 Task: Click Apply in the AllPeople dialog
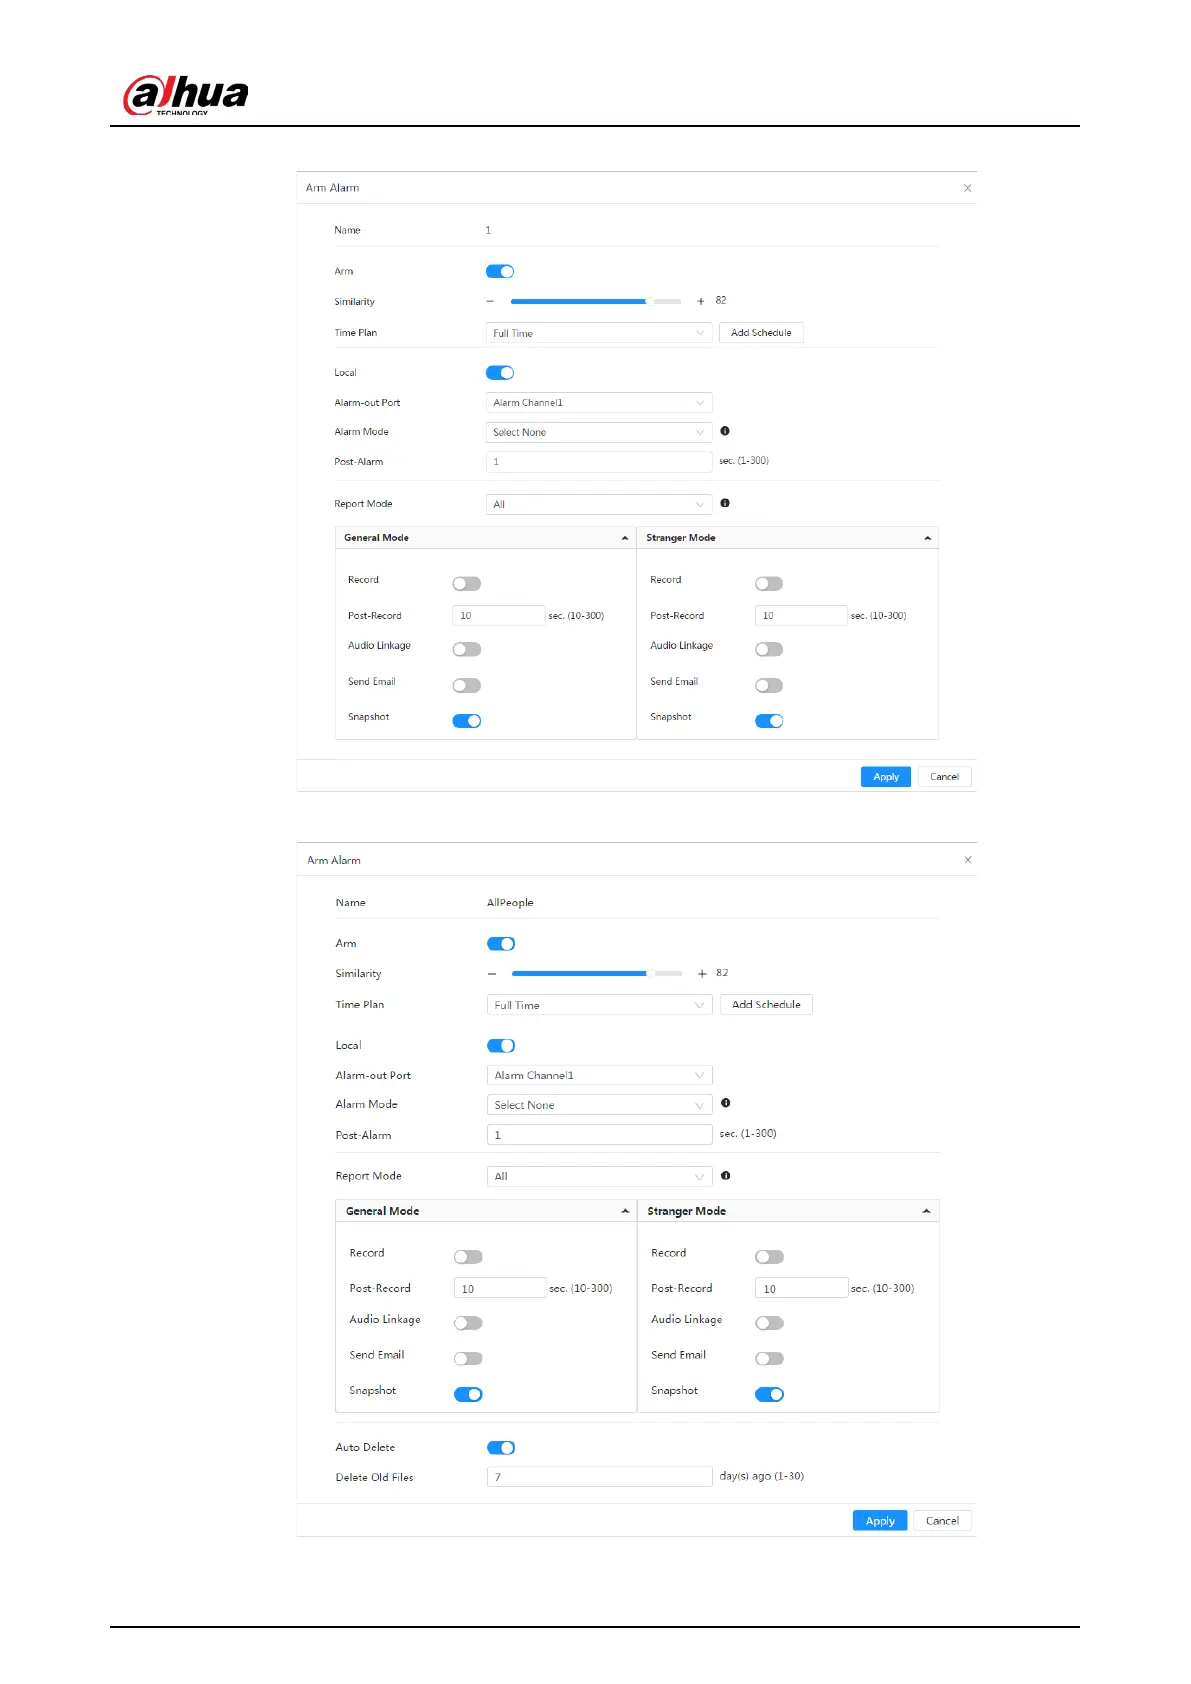coord(880,1521)
